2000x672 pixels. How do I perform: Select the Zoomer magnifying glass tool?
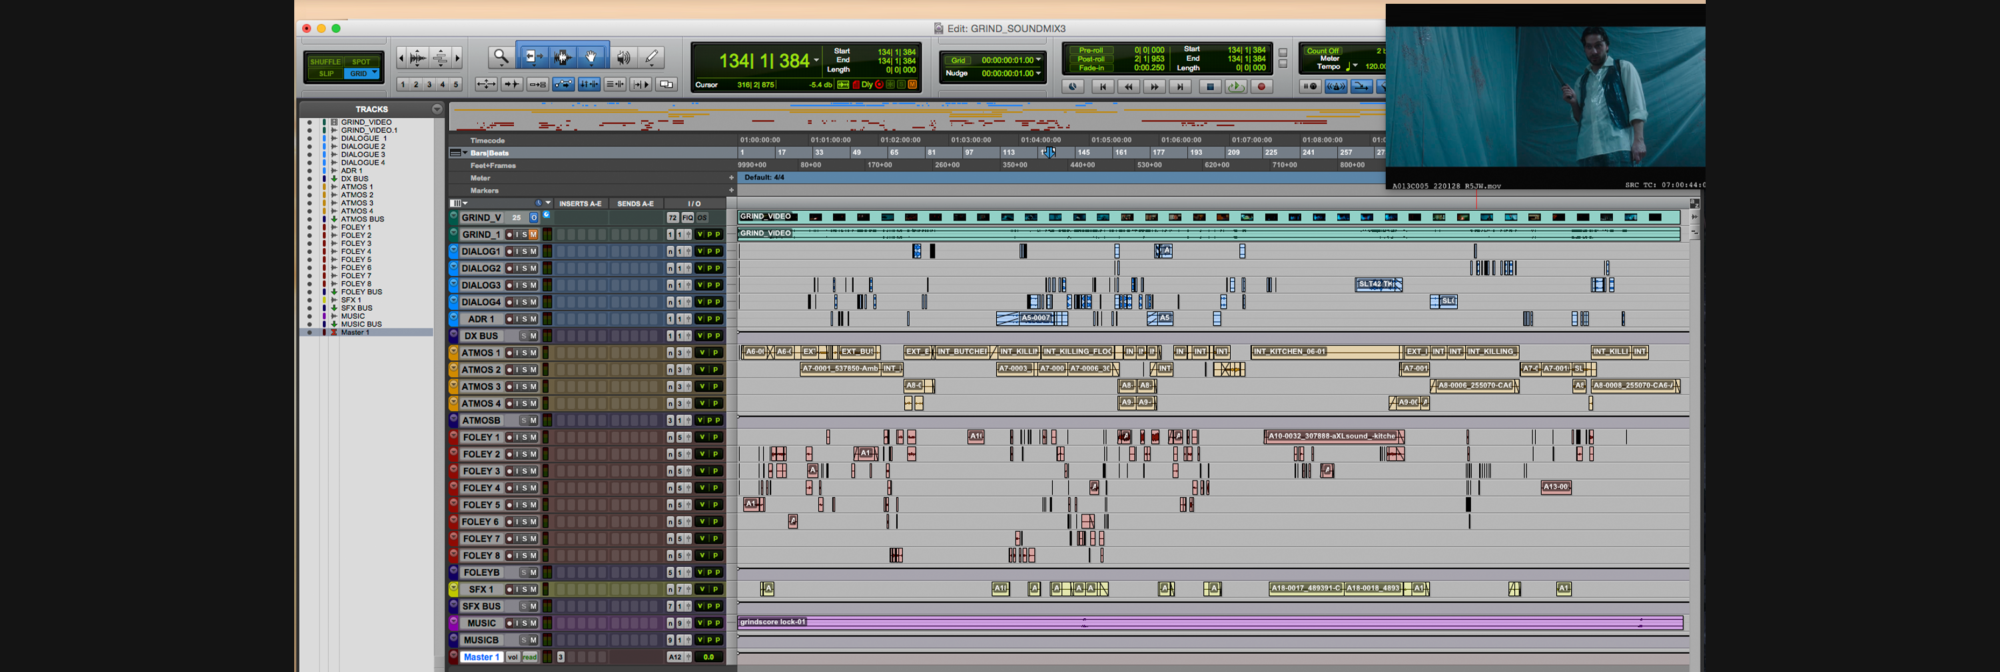pos(501,57)
